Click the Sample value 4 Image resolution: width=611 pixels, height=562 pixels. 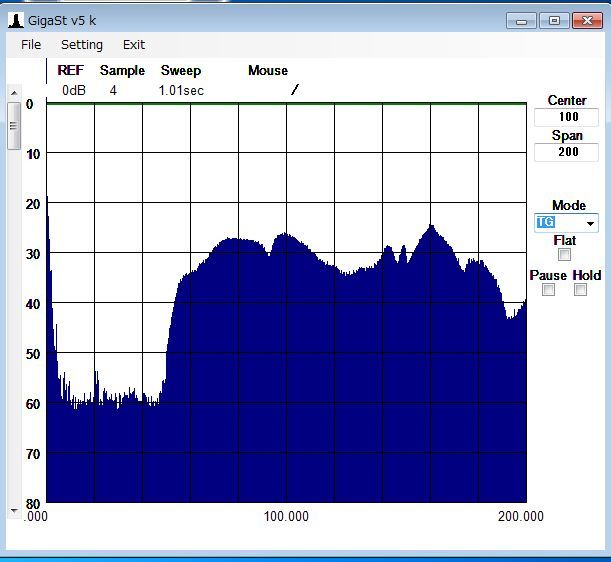click(x=113, y=90)
